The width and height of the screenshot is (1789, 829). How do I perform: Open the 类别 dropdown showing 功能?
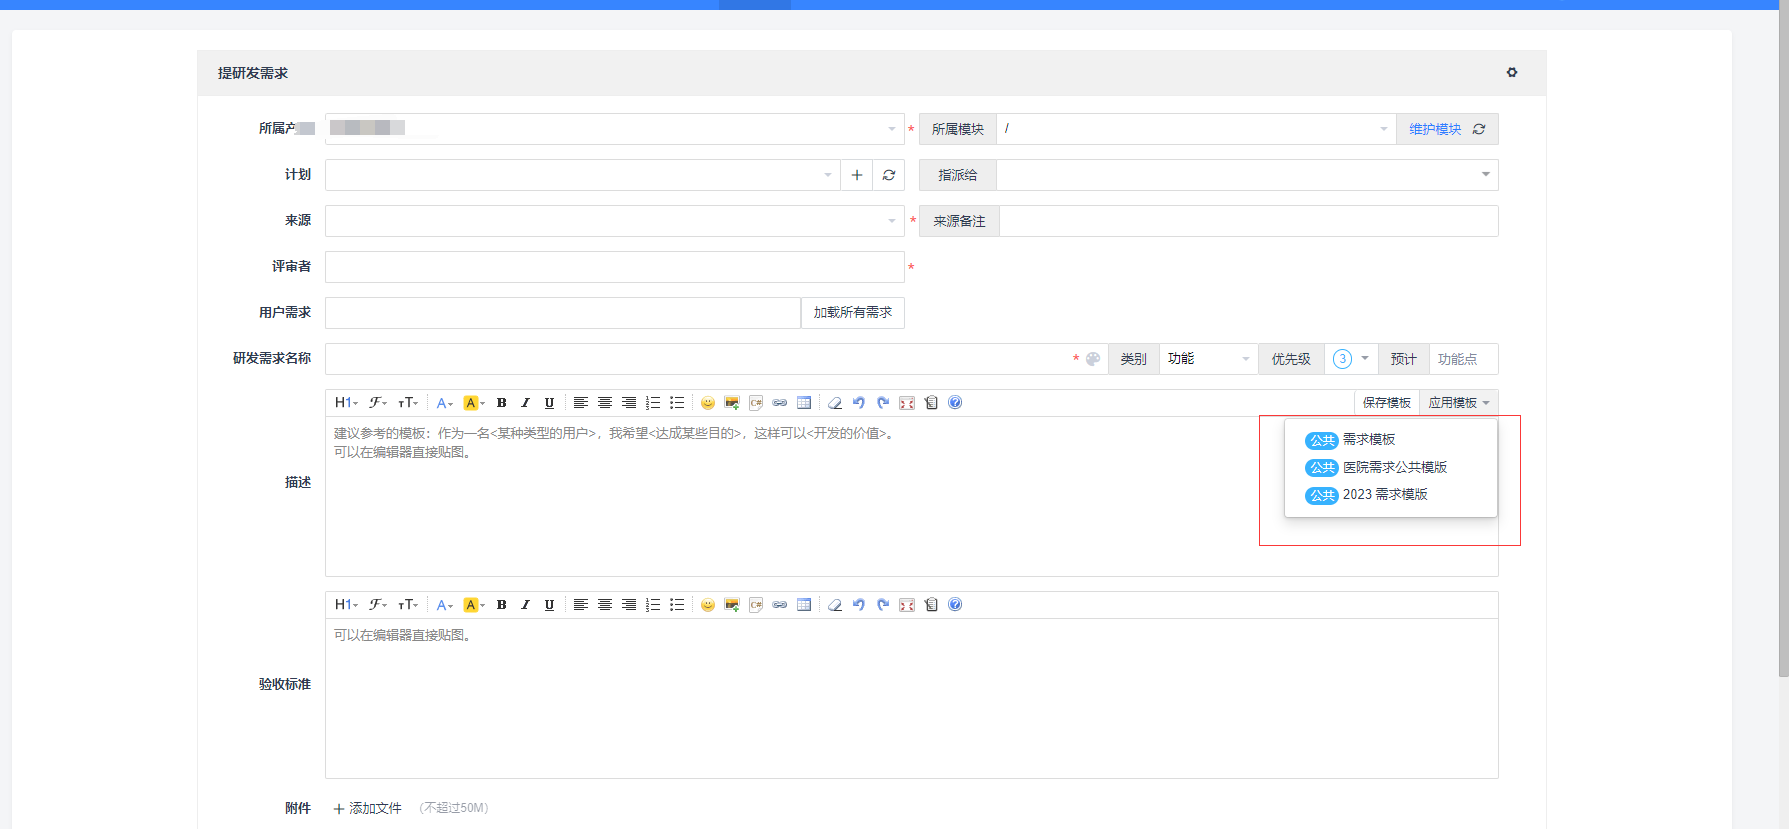[1209, 359]
